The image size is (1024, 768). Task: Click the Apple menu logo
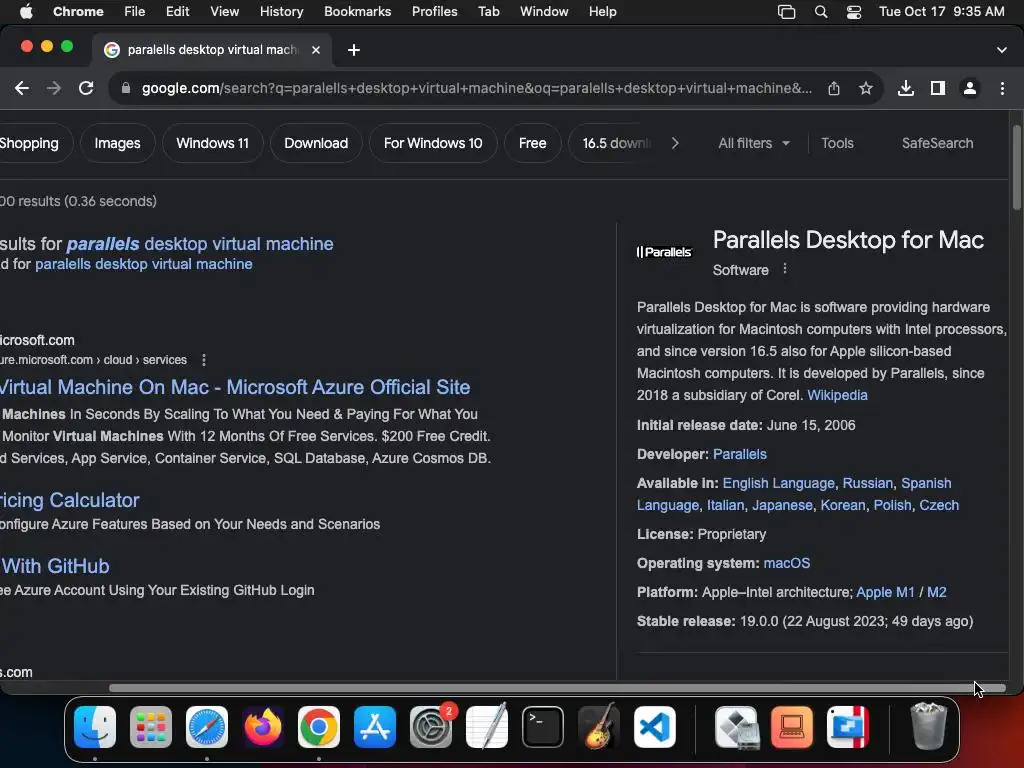(26, 12)
